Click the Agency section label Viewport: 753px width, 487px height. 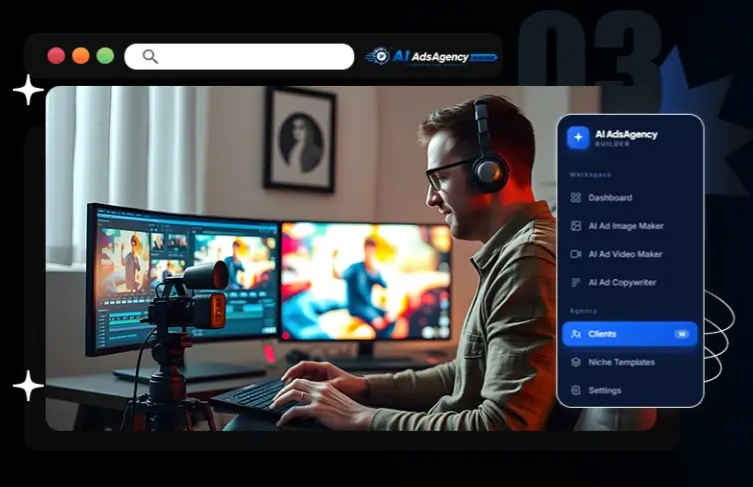(583, 311)
